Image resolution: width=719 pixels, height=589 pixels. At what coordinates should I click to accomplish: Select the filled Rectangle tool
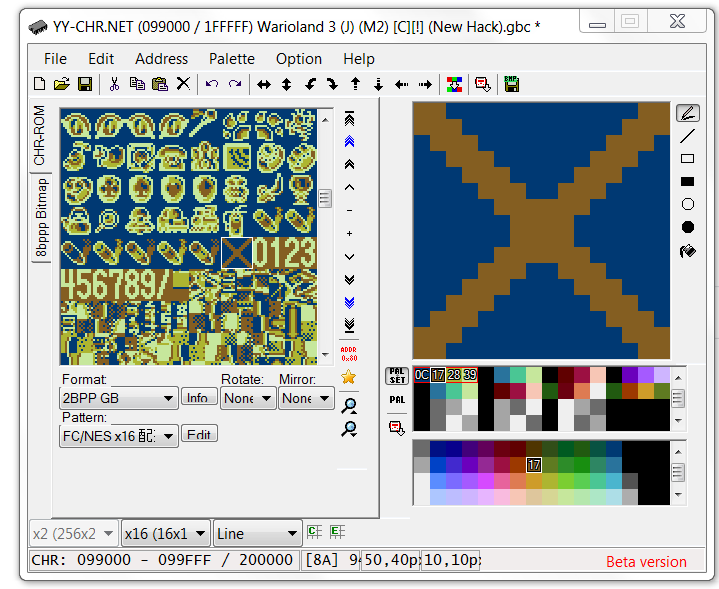pyautogui.click(x=687, y=182)
